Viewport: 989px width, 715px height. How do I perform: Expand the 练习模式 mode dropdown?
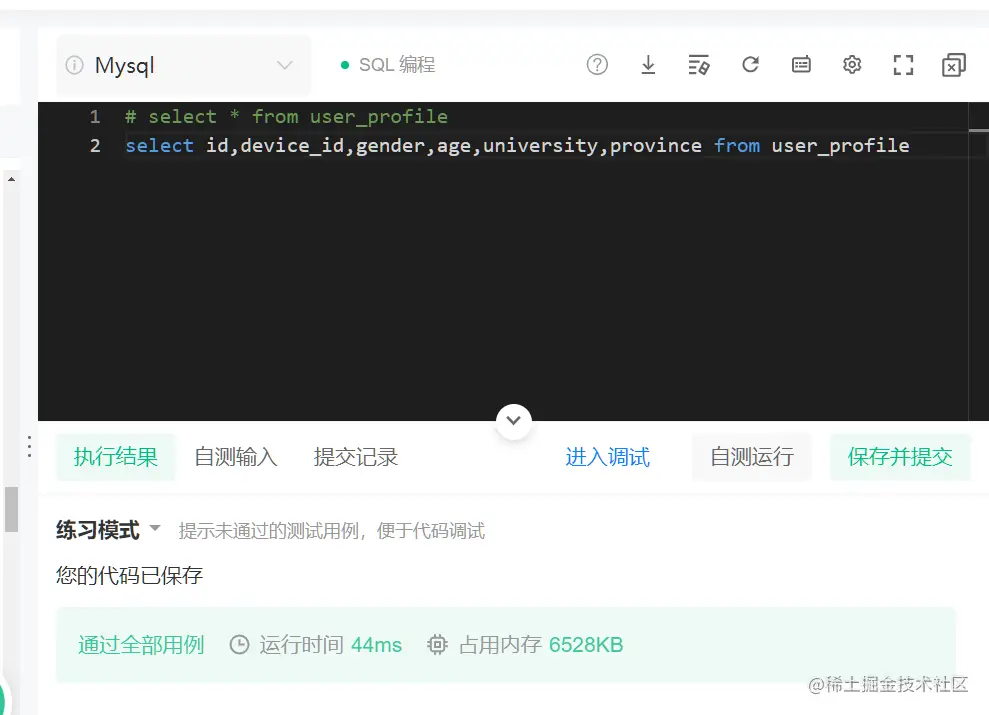point(108,530)
